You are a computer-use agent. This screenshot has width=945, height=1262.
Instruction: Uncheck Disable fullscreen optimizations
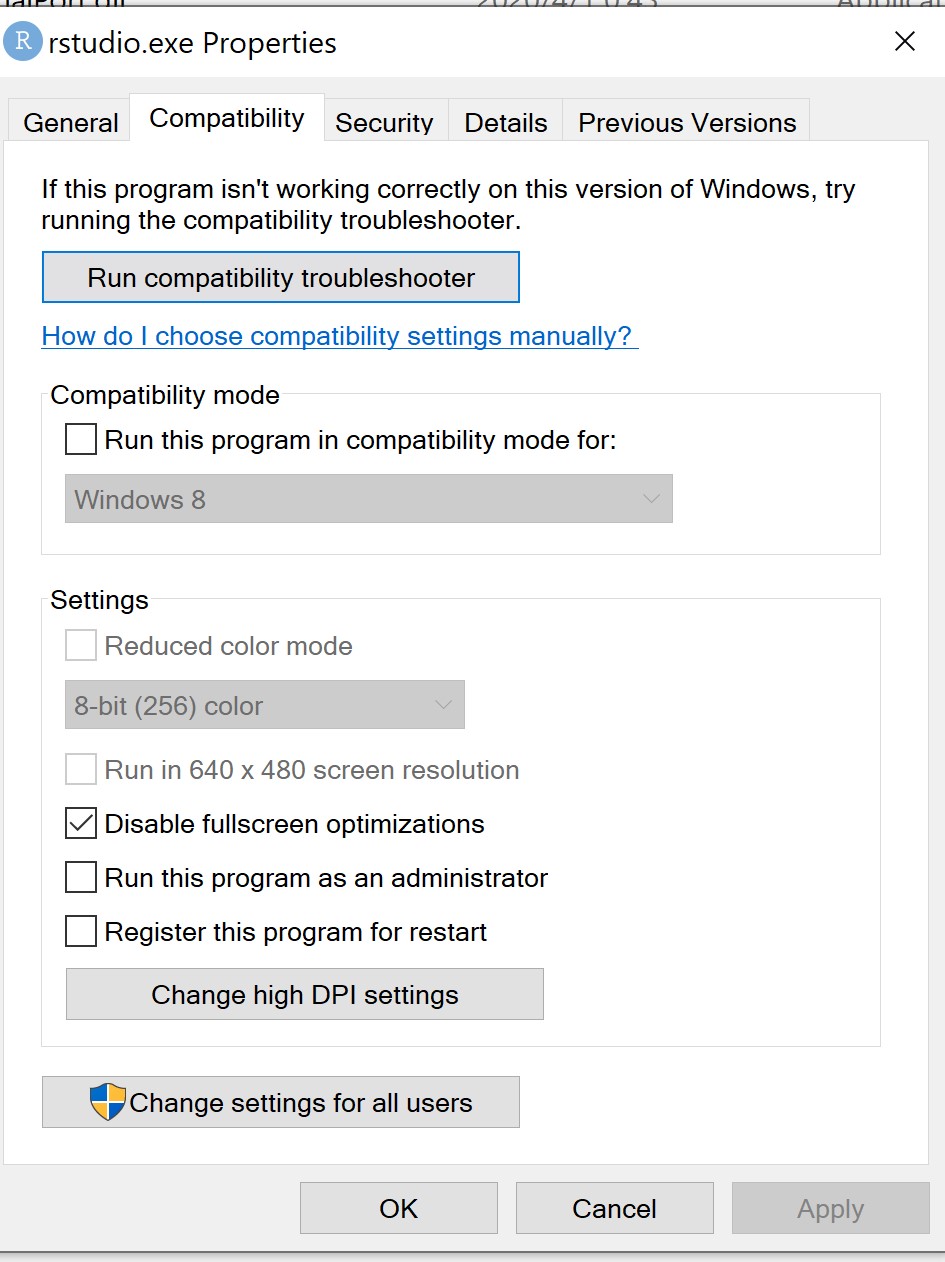(80, 823)
